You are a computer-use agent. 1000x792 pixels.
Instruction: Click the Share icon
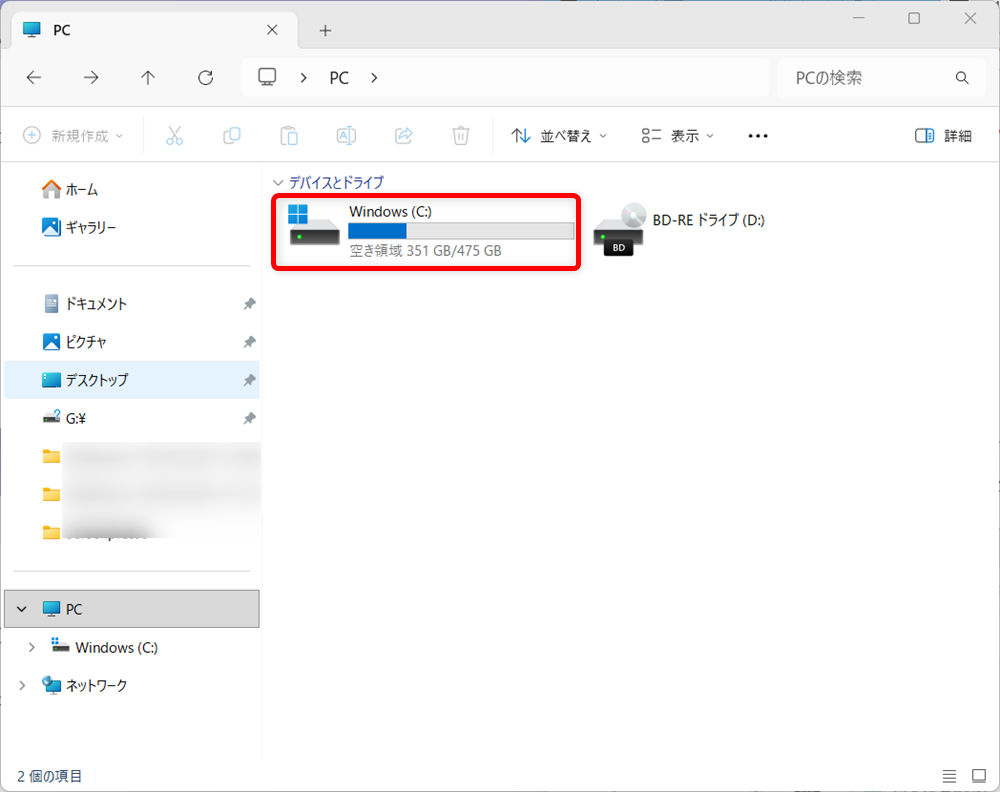pyautogui.click(x=403, y=135)
